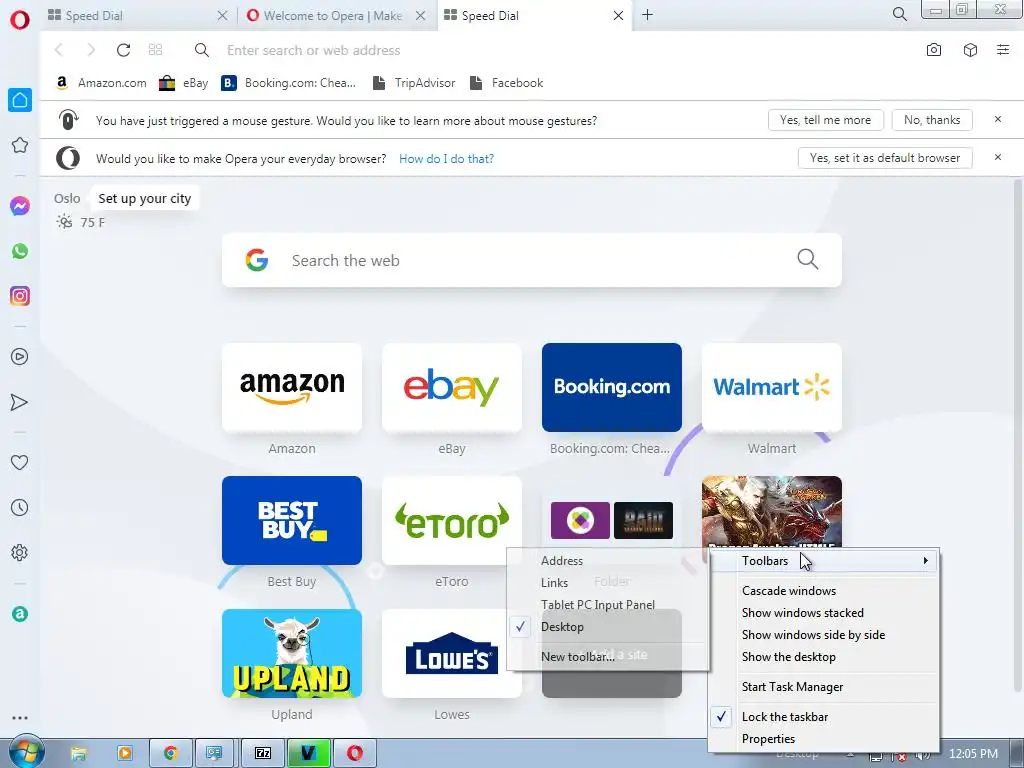Click the Speed Dial home sidebar icon
Viewport: 1024px width, 768px height.
[x=20, y=100]
